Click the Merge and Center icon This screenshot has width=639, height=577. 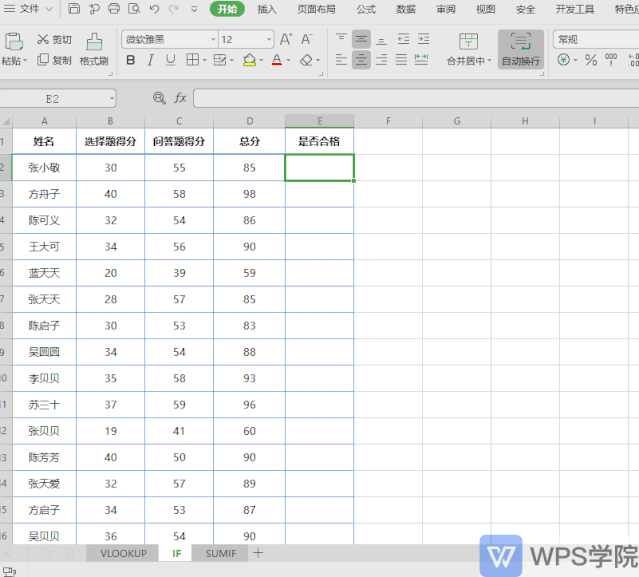468,41
